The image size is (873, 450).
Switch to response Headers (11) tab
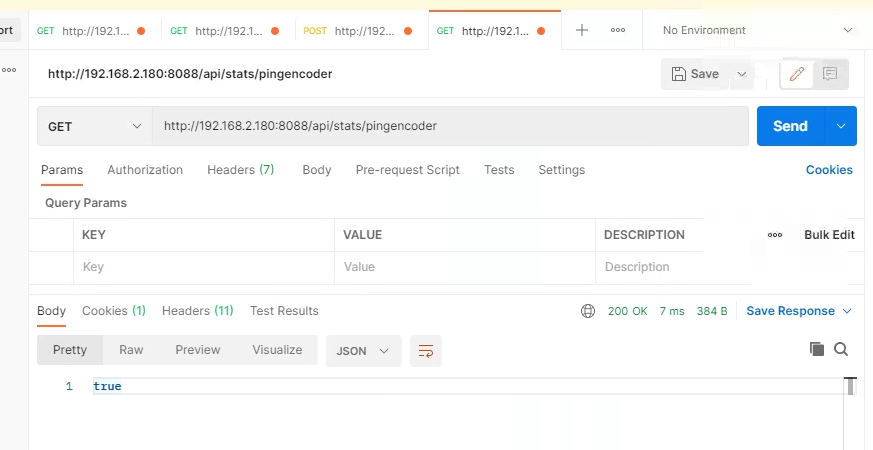(197, 311)
